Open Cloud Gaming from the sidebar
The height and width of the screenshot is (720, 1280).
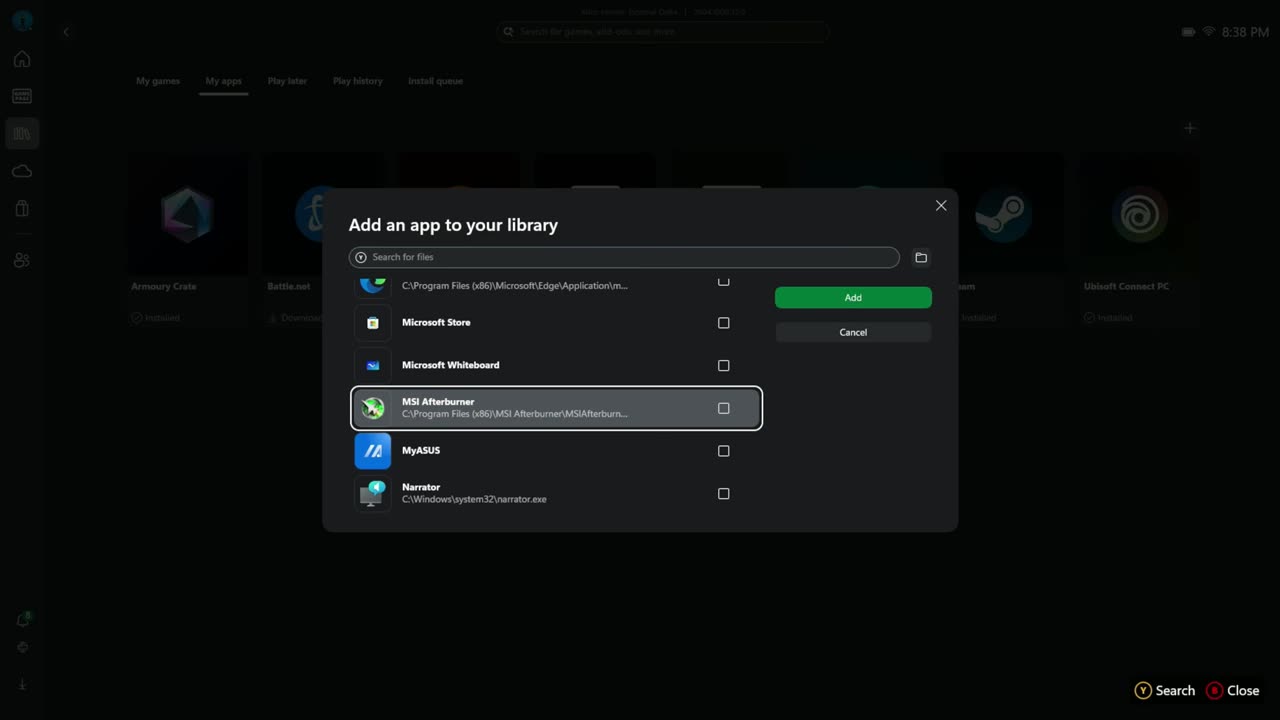[x=22, y=171]
